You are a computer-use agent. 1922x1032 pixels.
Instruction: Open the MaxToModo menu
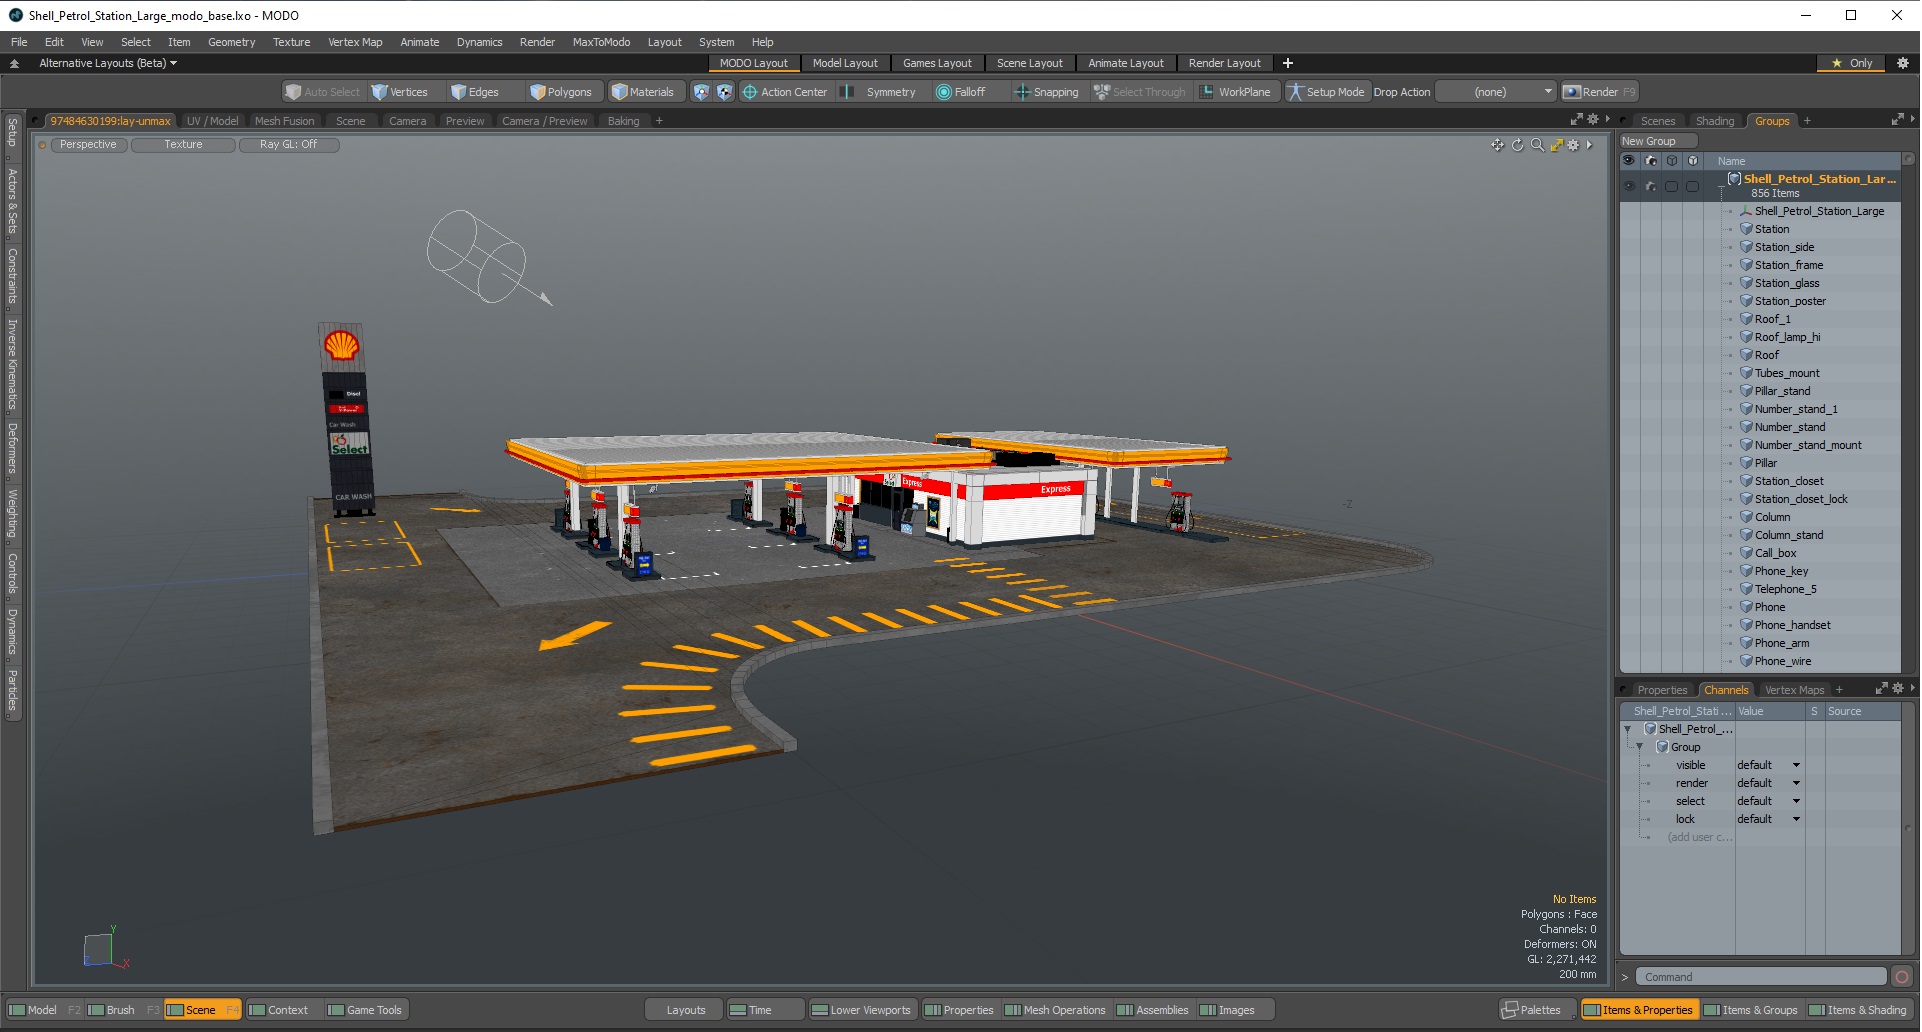pos(601,42)
